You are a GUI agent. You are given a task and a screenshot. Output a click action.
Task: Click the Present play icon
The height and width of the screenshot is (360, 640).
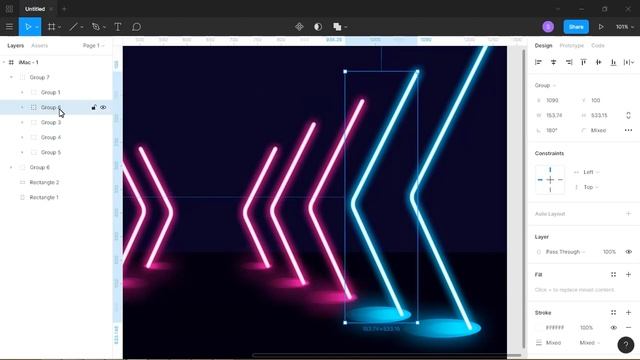(x=601, y=27)
